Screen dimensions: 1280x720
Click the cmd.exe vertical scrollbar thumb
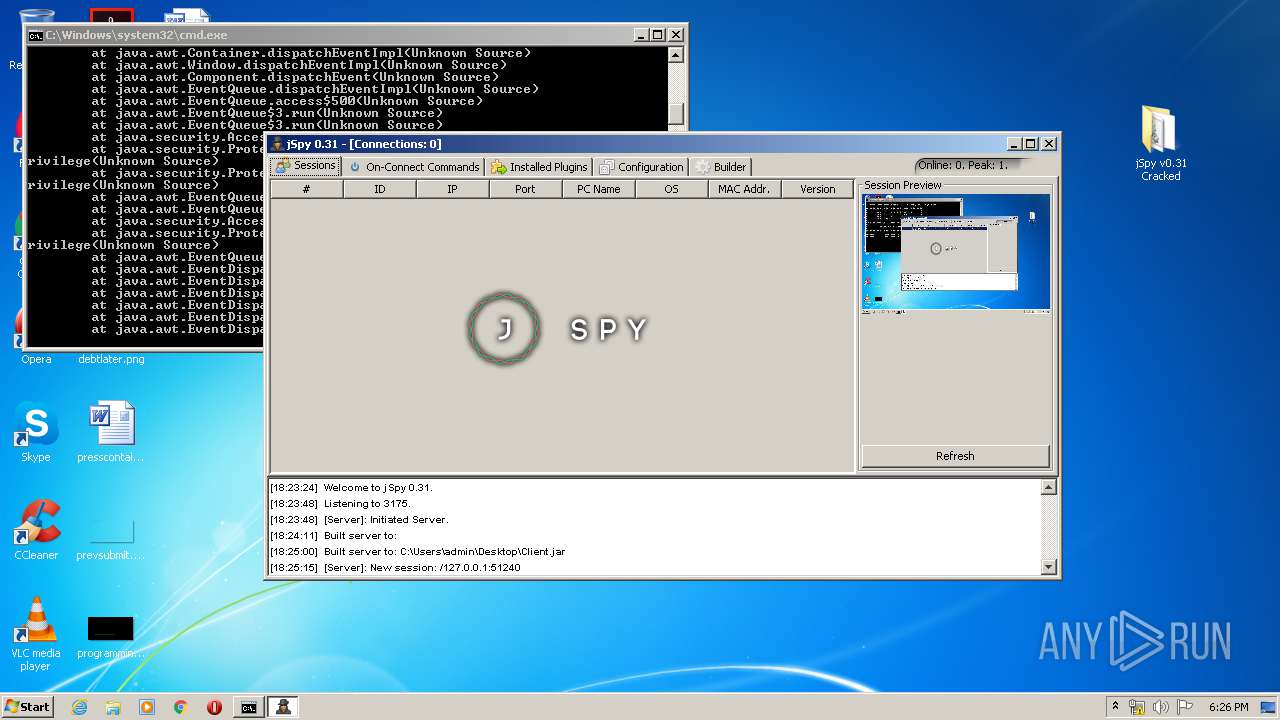[676, 114]
